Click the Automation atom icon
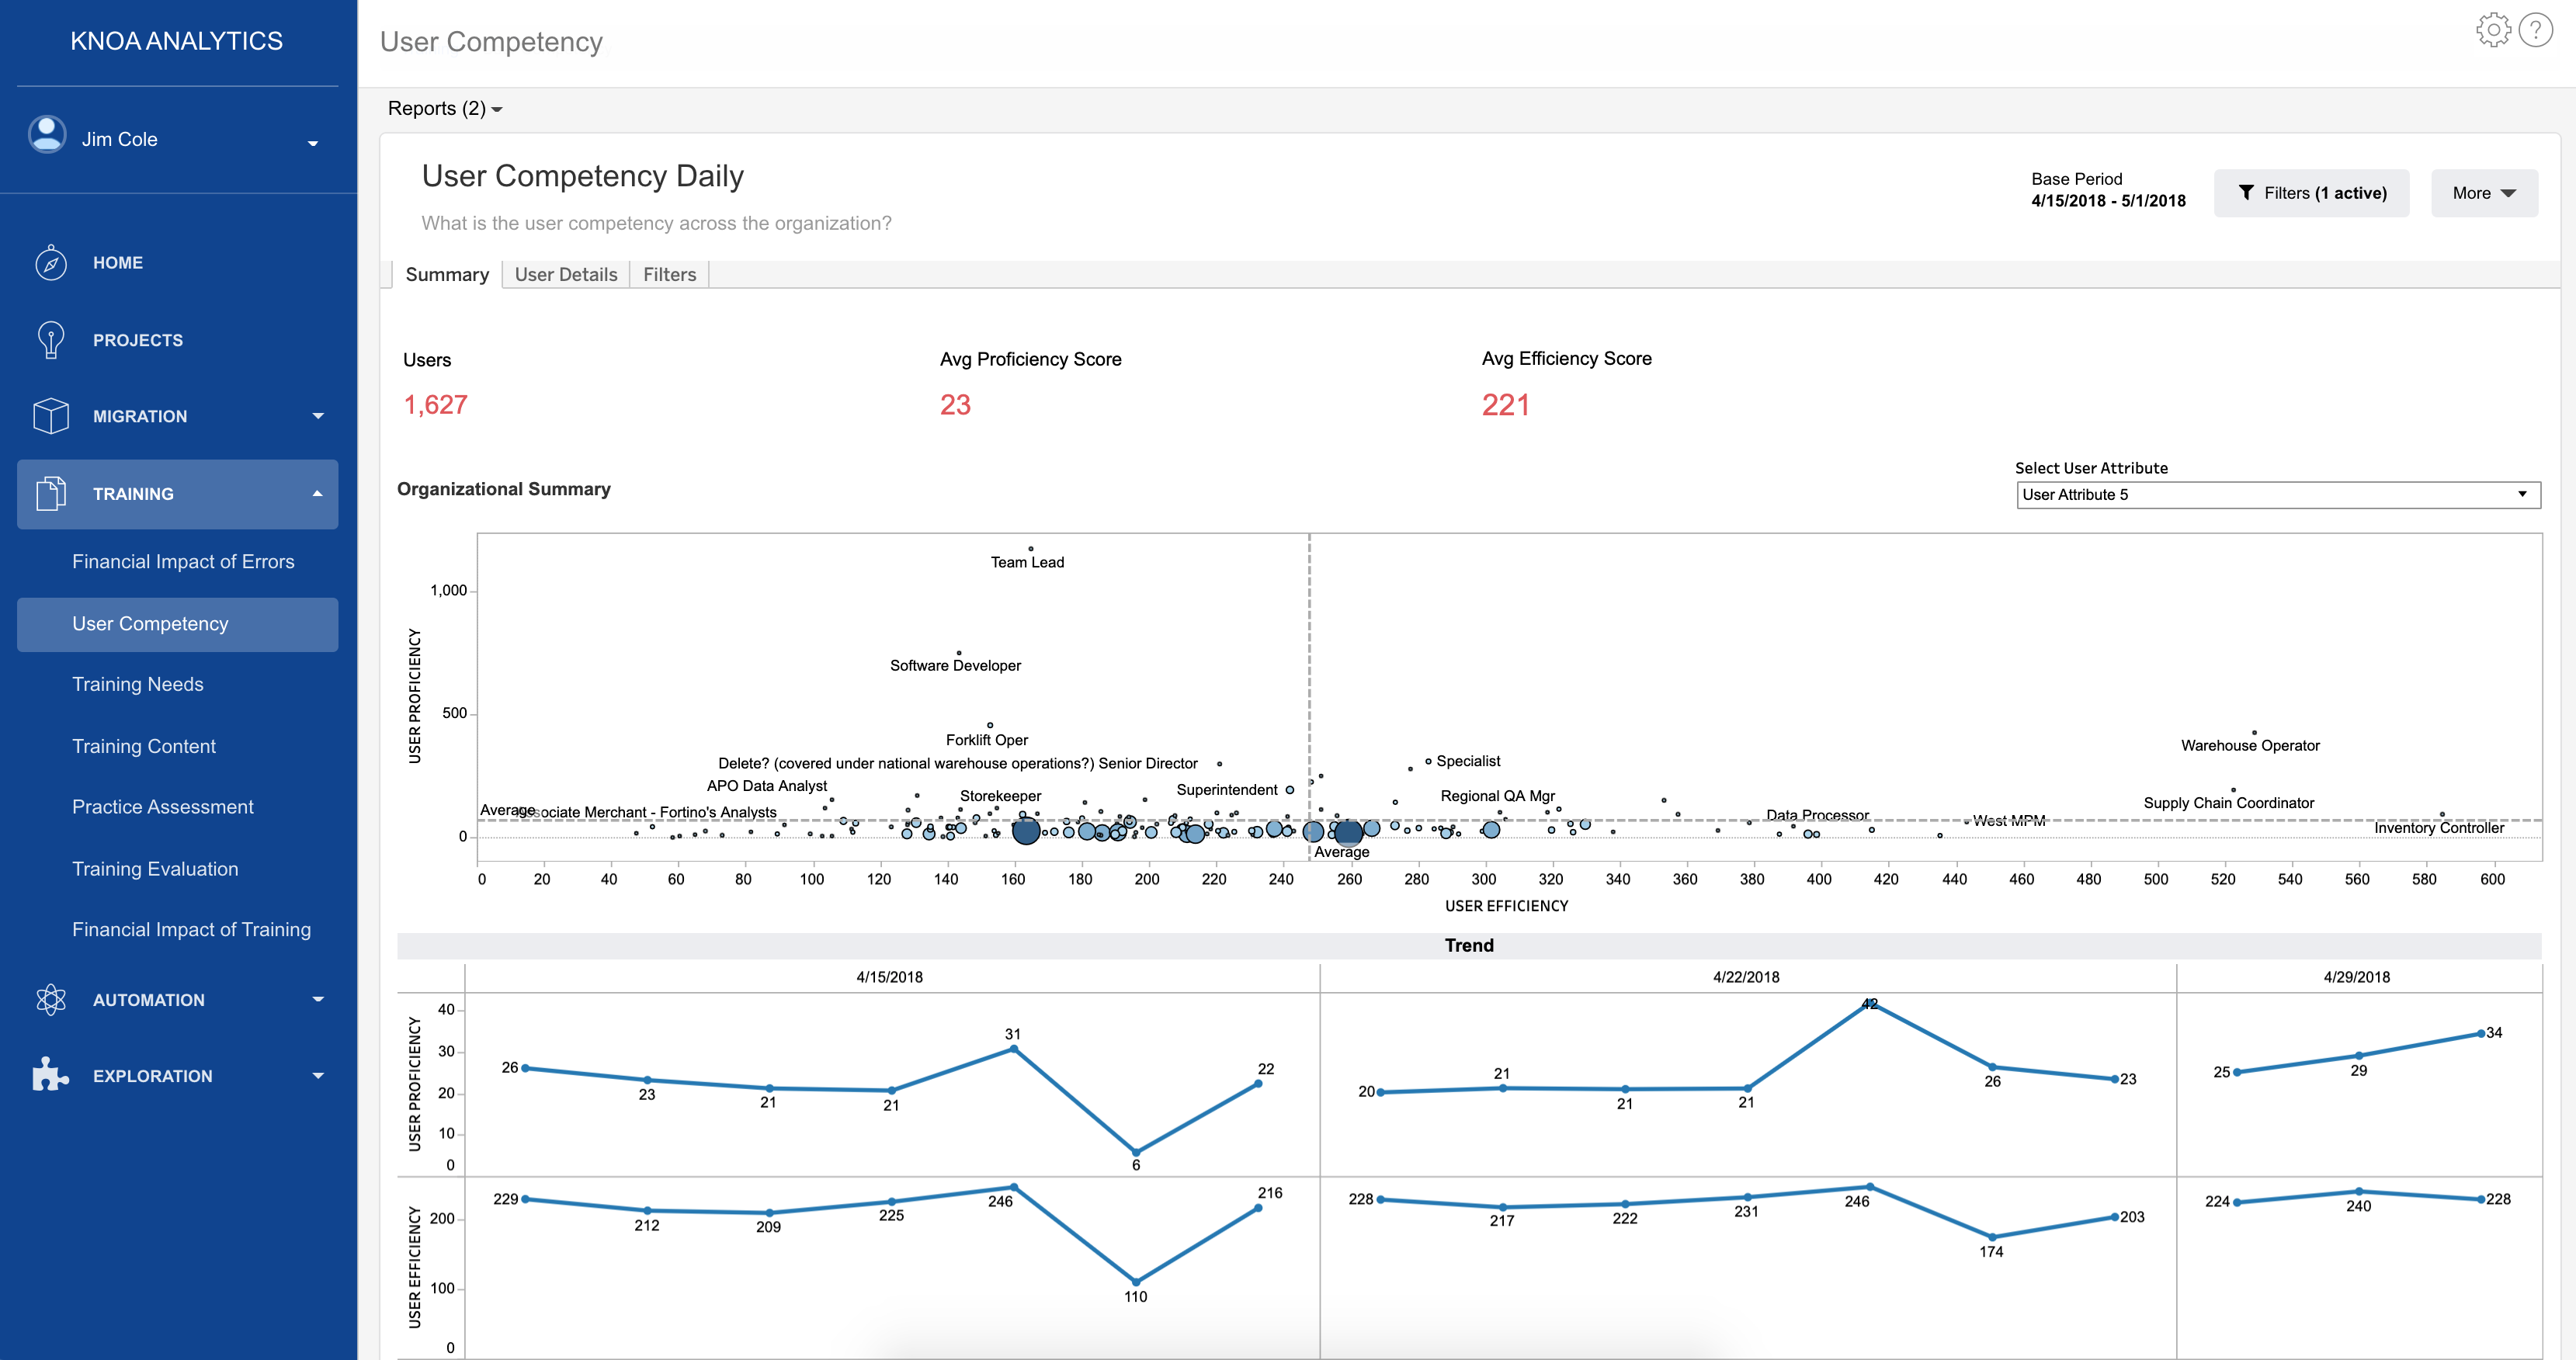The width and height of the screenshot is (2576, 1360). point(51,999)
